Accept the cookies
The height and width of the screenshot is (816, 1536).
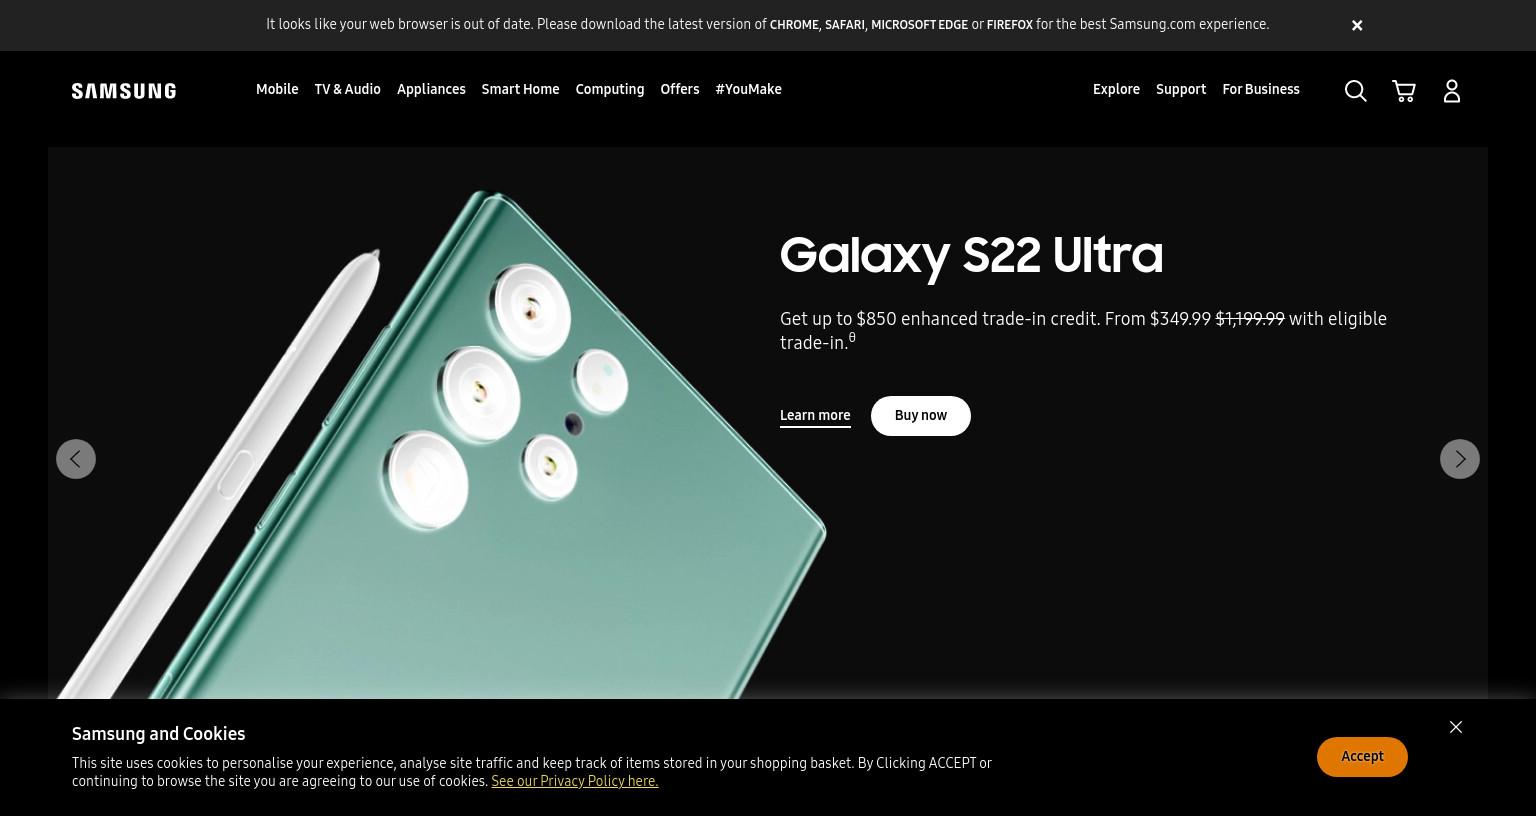coord(1362,757)
